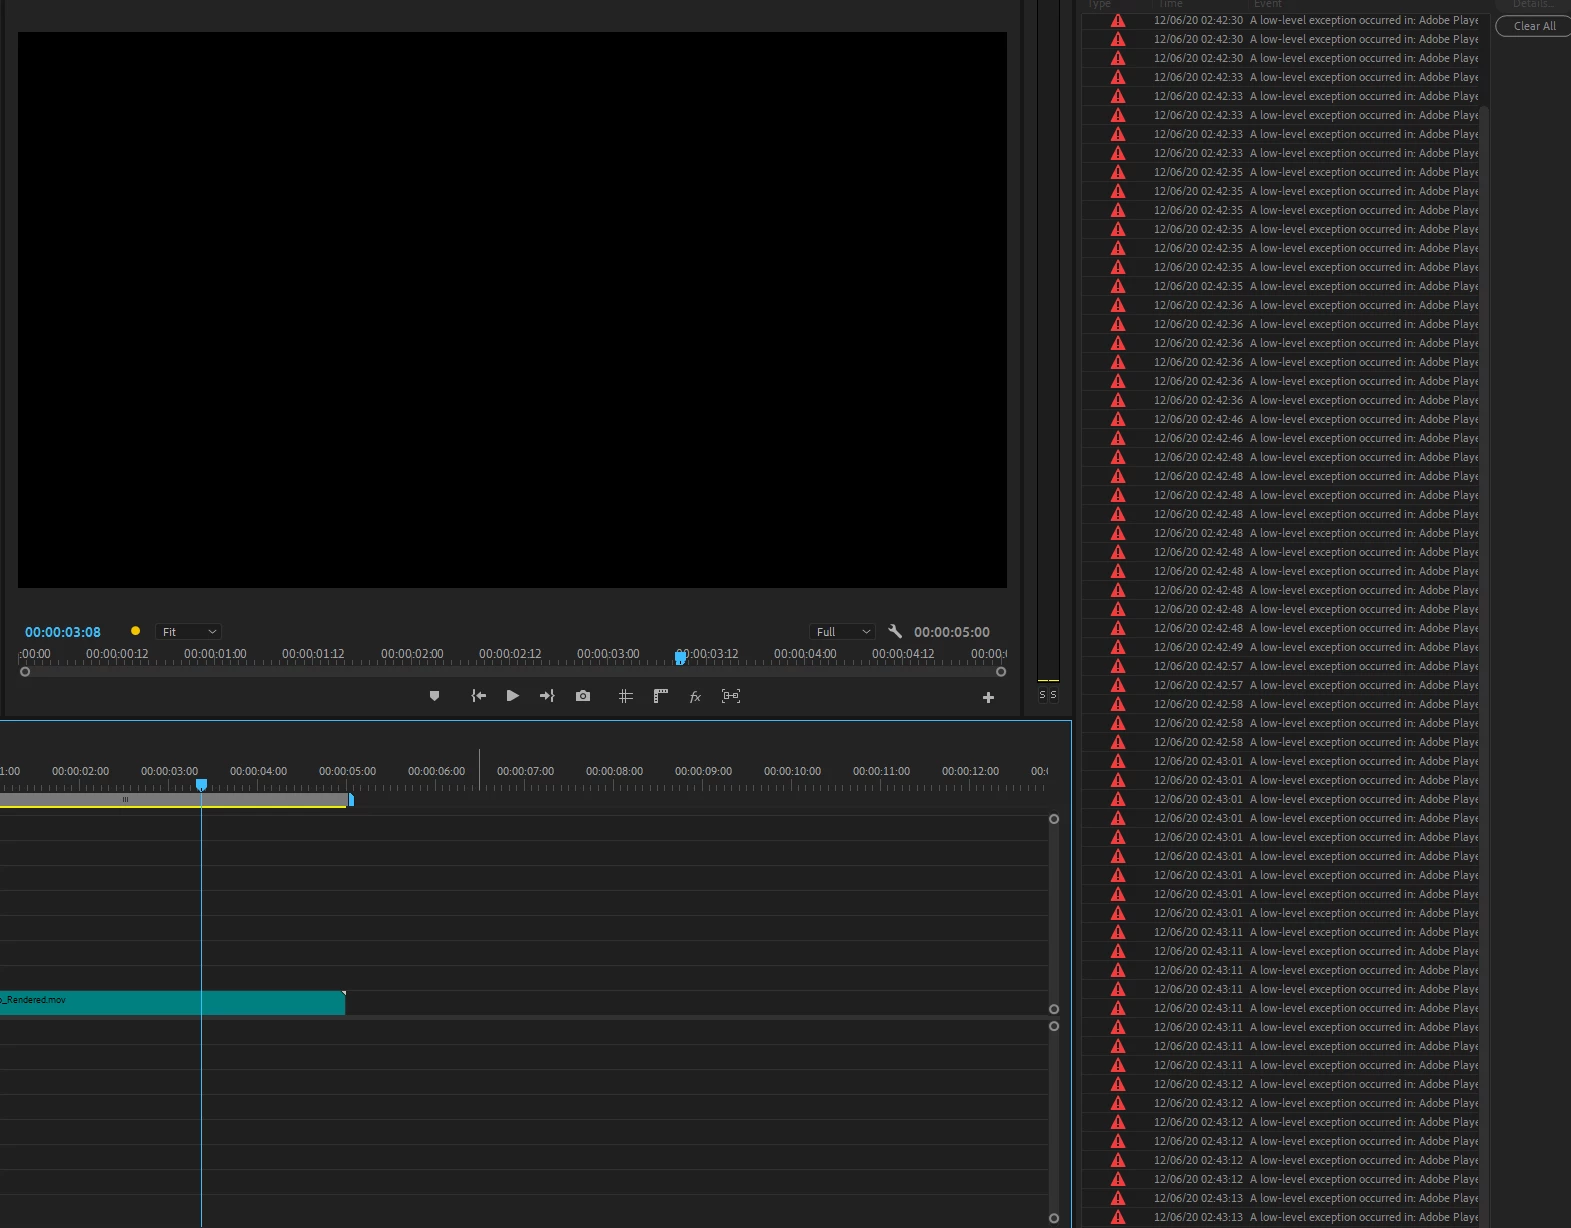Image resolution: width=1571 pixels, height=1228 pixels.
Task: Select the event row timestamped 12/06/20 02:42:49
Action: point(1281,647)
